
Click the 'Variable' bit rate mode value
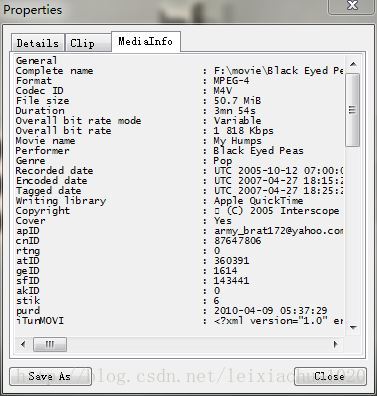point(237,121)
